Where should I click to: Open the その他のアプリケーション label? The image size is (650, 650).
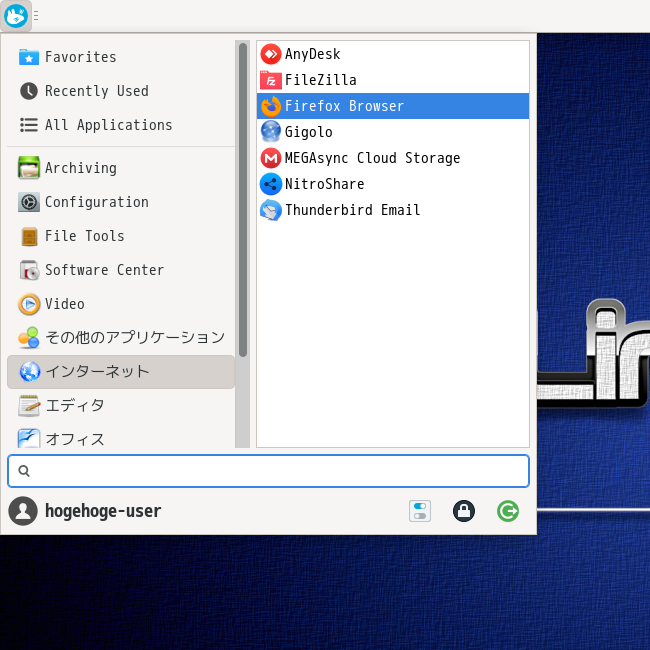[x=135, y=338]
